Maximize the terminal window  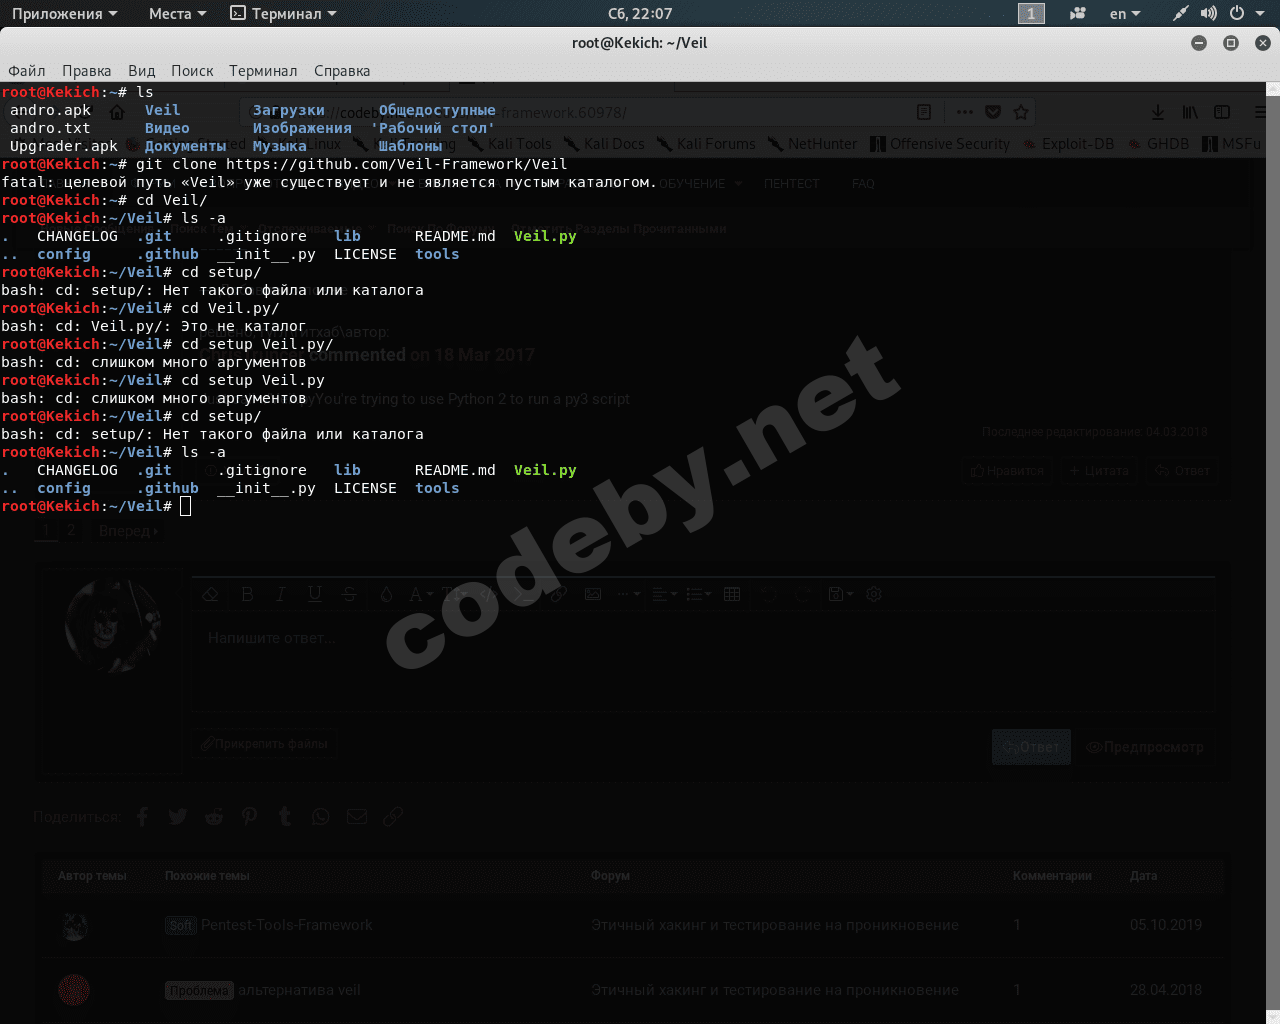tap(1231, 43)
